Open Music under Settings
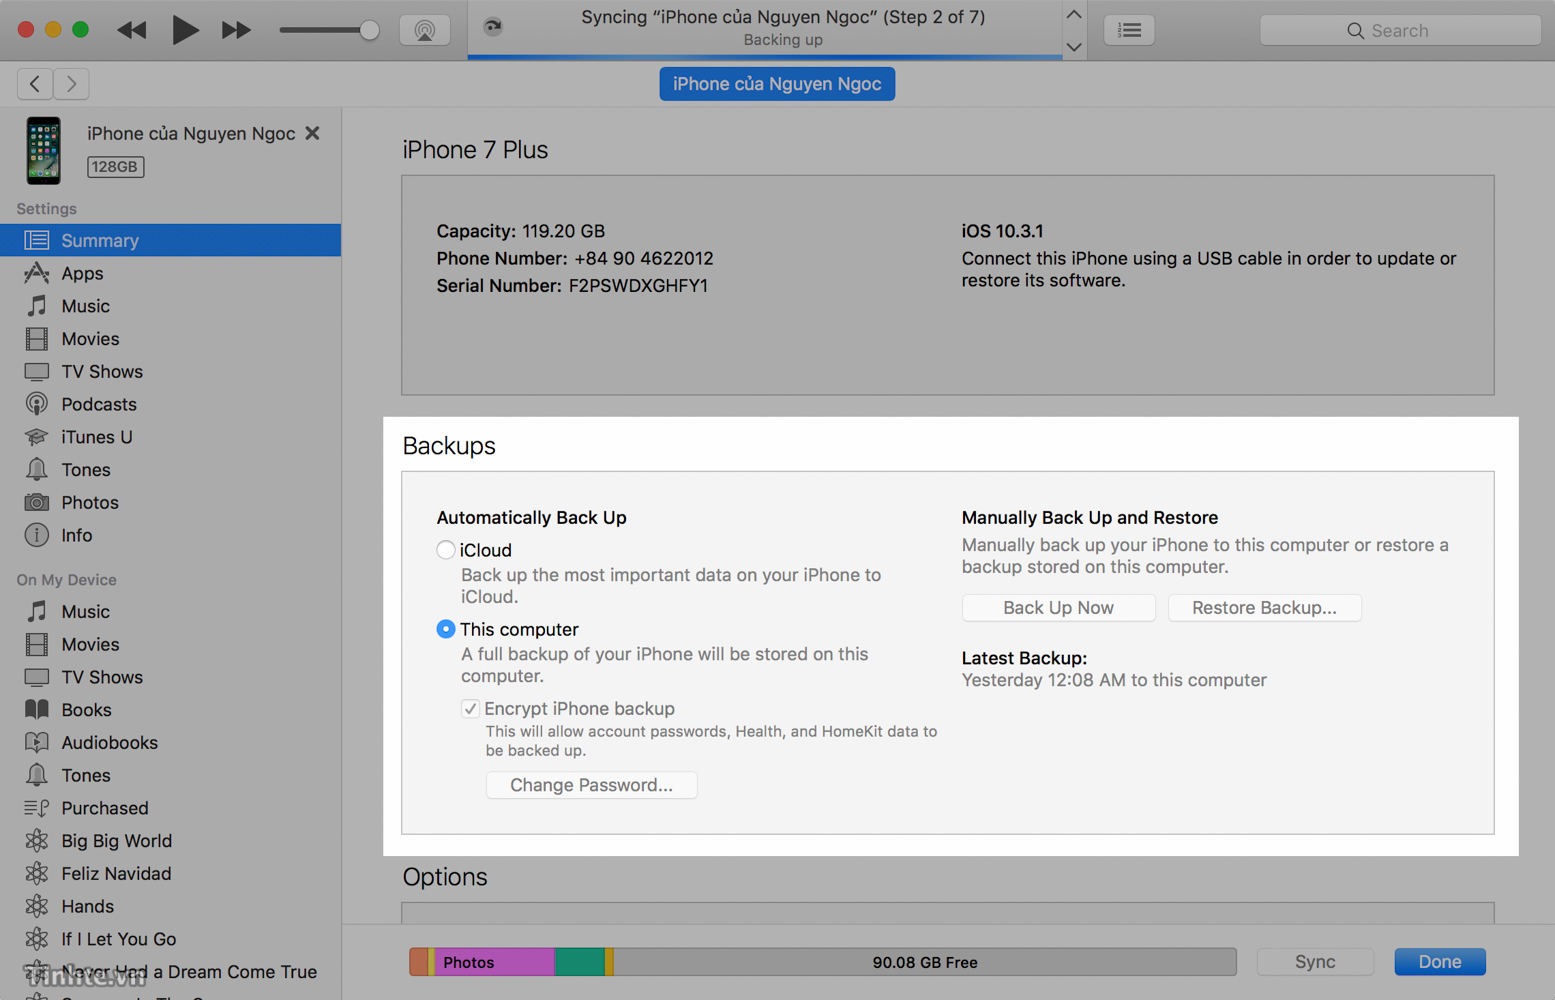 170,306
